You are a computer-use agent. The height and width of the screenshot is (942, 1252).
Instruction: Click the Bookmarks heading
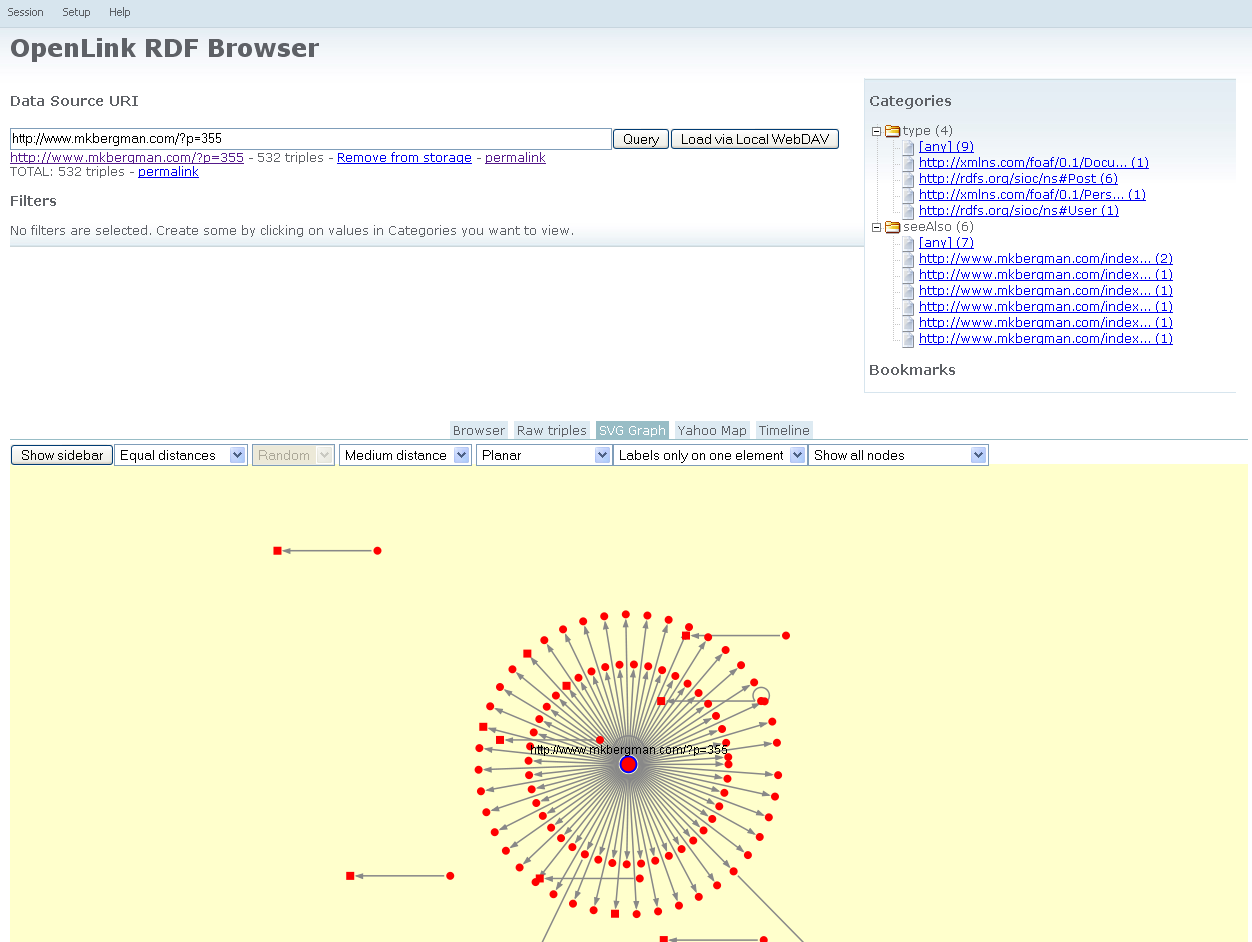(912, 370)
